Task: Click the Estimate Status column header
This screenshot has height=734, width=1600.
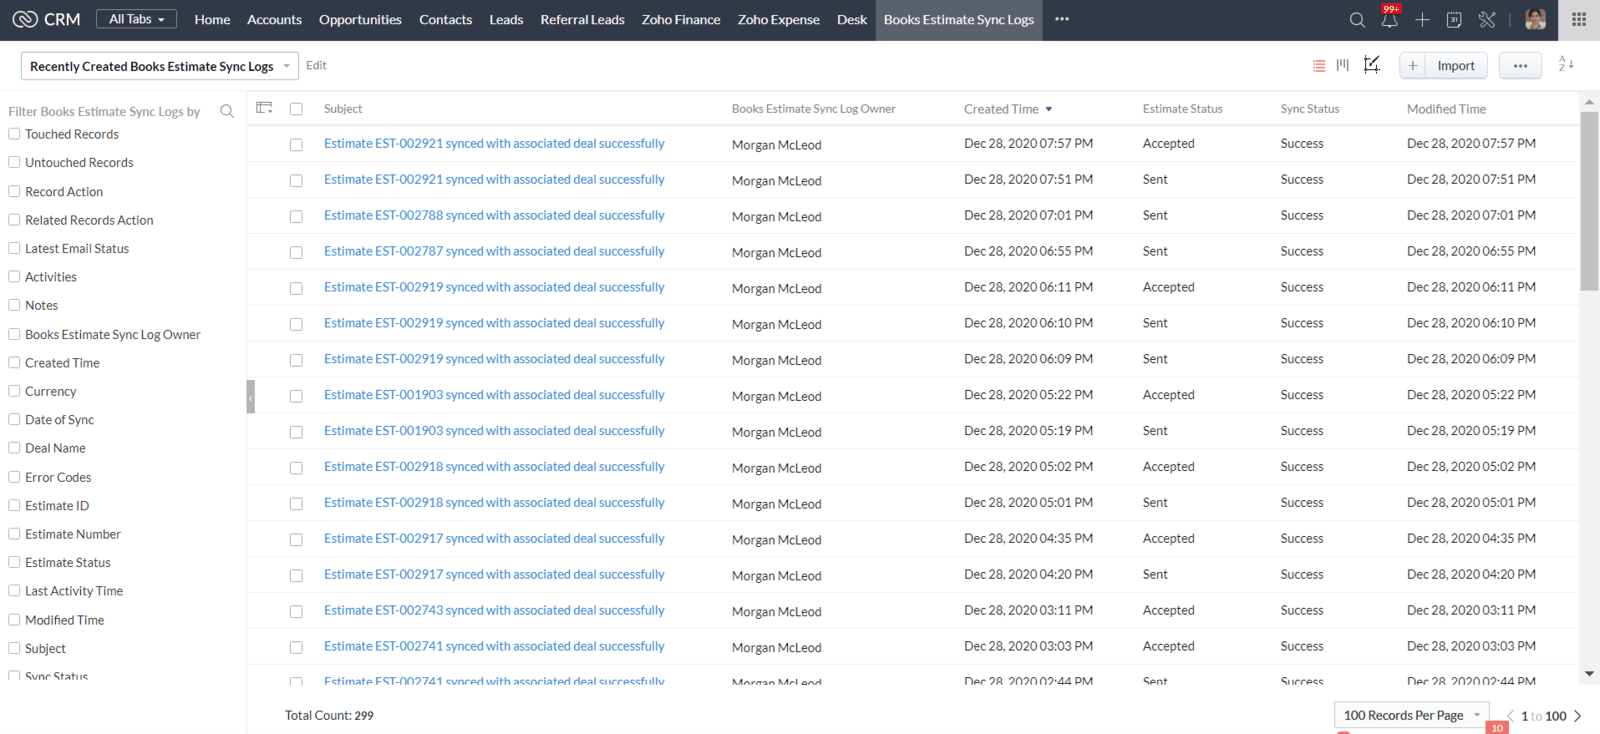Action: [x=1182, y=109]
